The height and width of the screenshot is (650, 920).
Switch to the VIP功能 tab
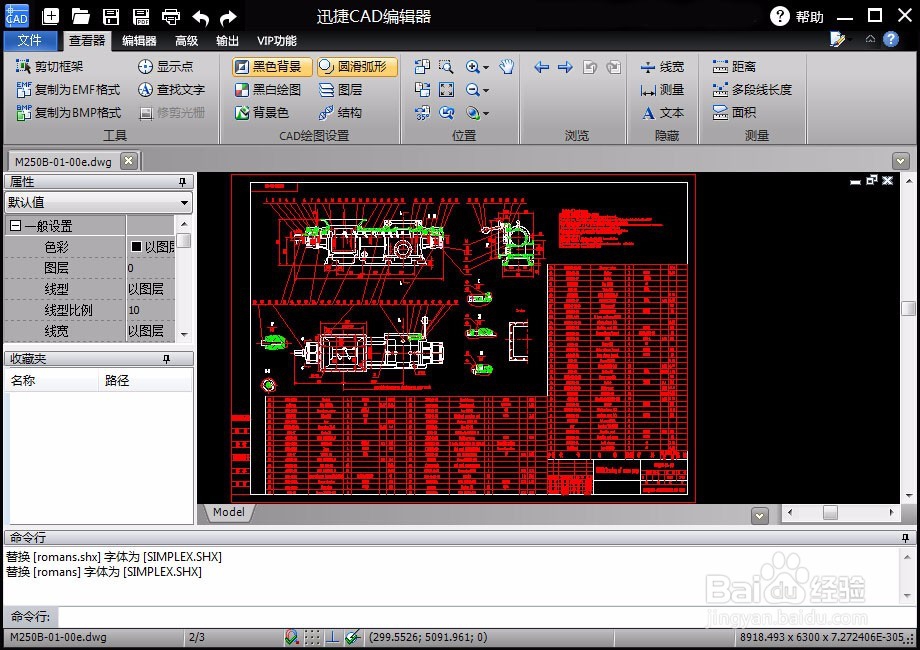(x=276, y=40)
